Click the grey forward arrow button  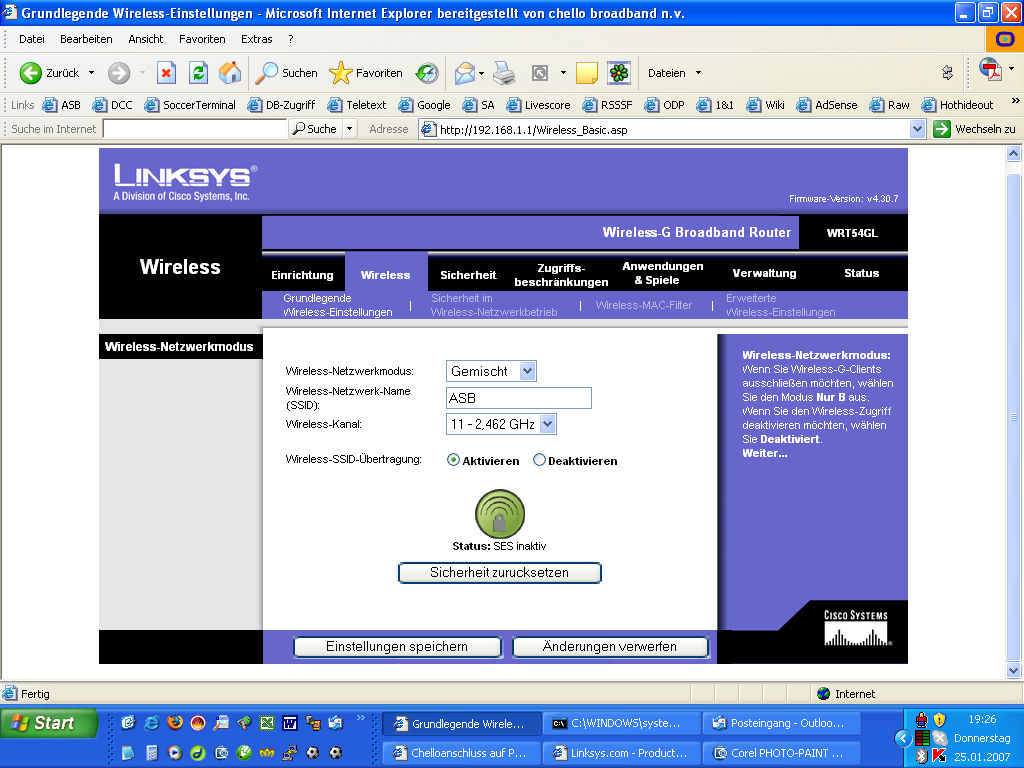point(119,73)
